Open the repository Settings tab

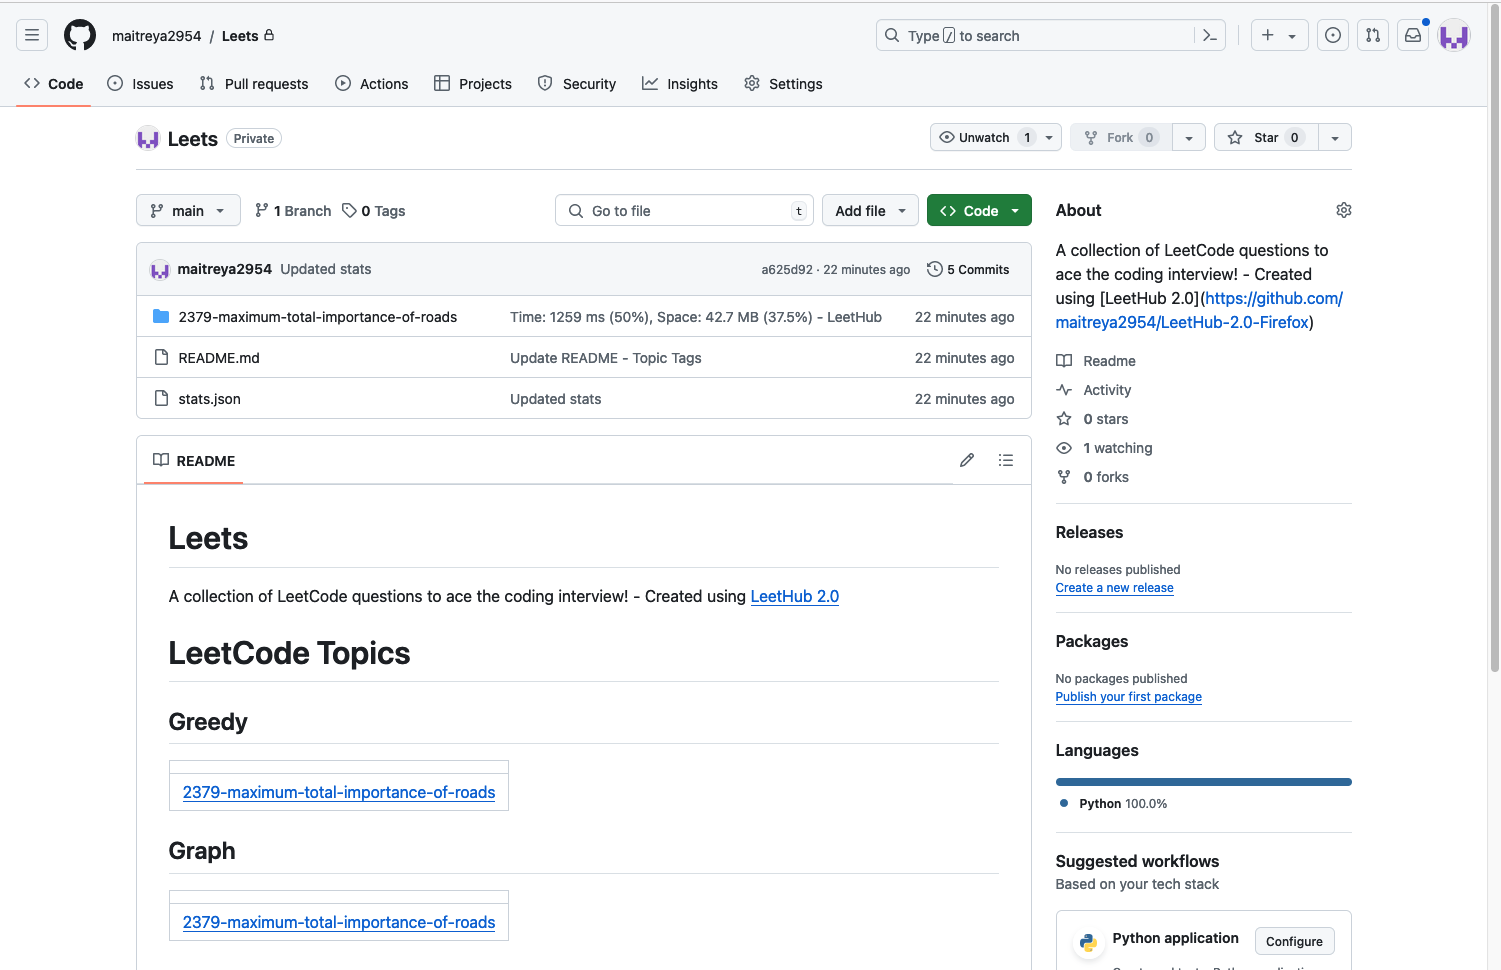(x=783, y=84)
